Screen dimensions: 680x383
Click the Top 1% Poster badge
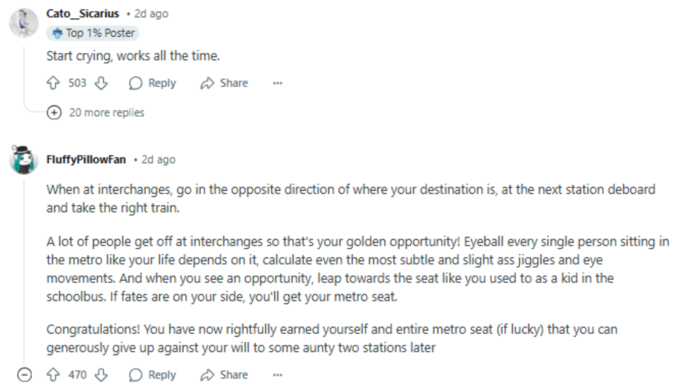click(93, 33)
